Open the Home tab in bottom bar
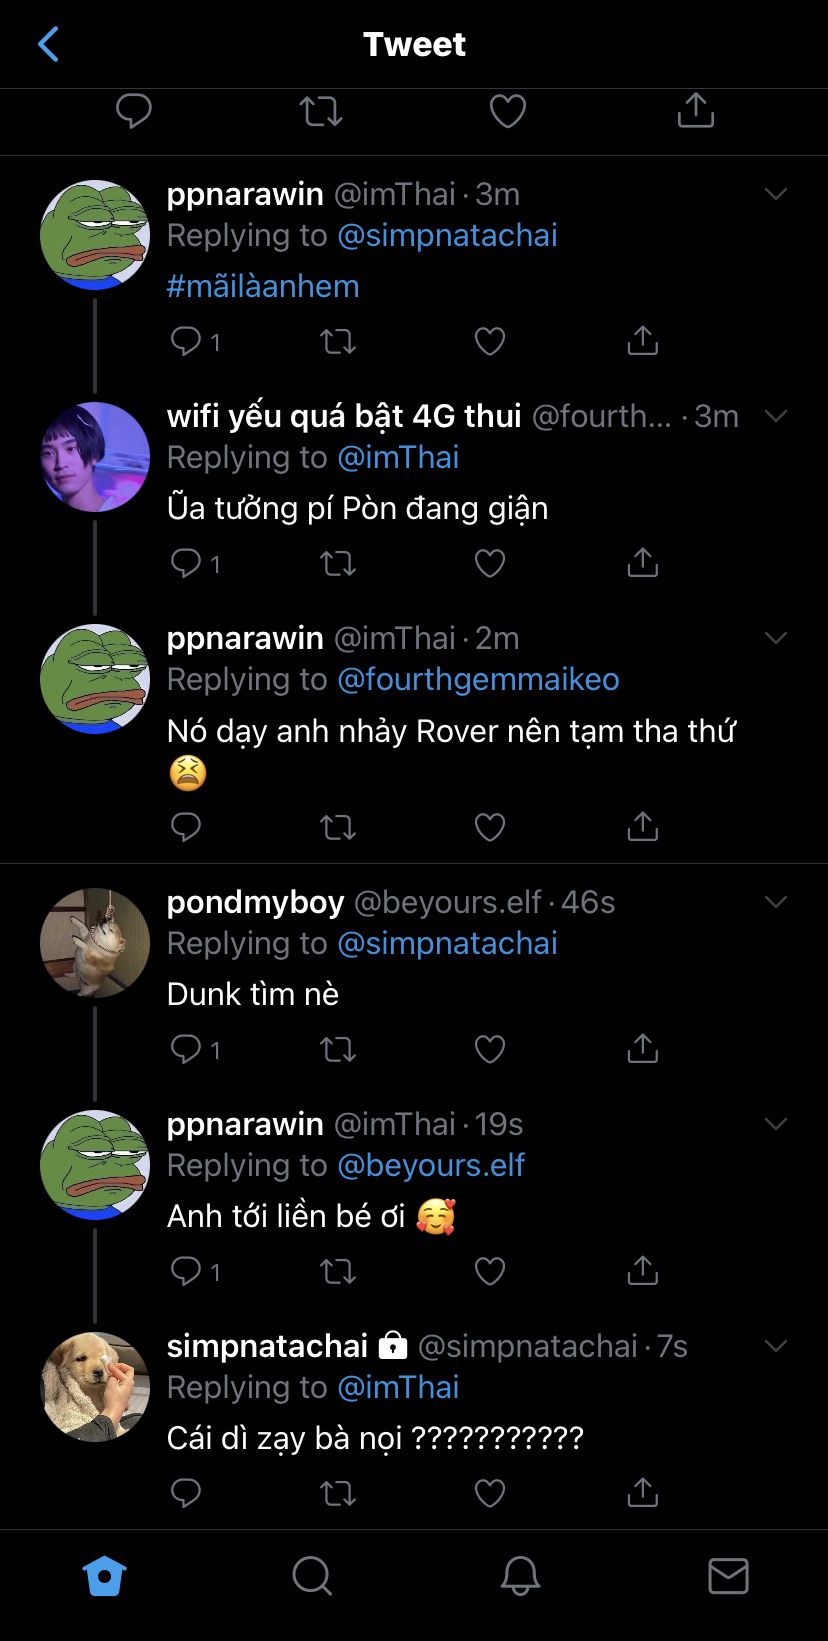The image size is (828, 1641). [104, 1577]
